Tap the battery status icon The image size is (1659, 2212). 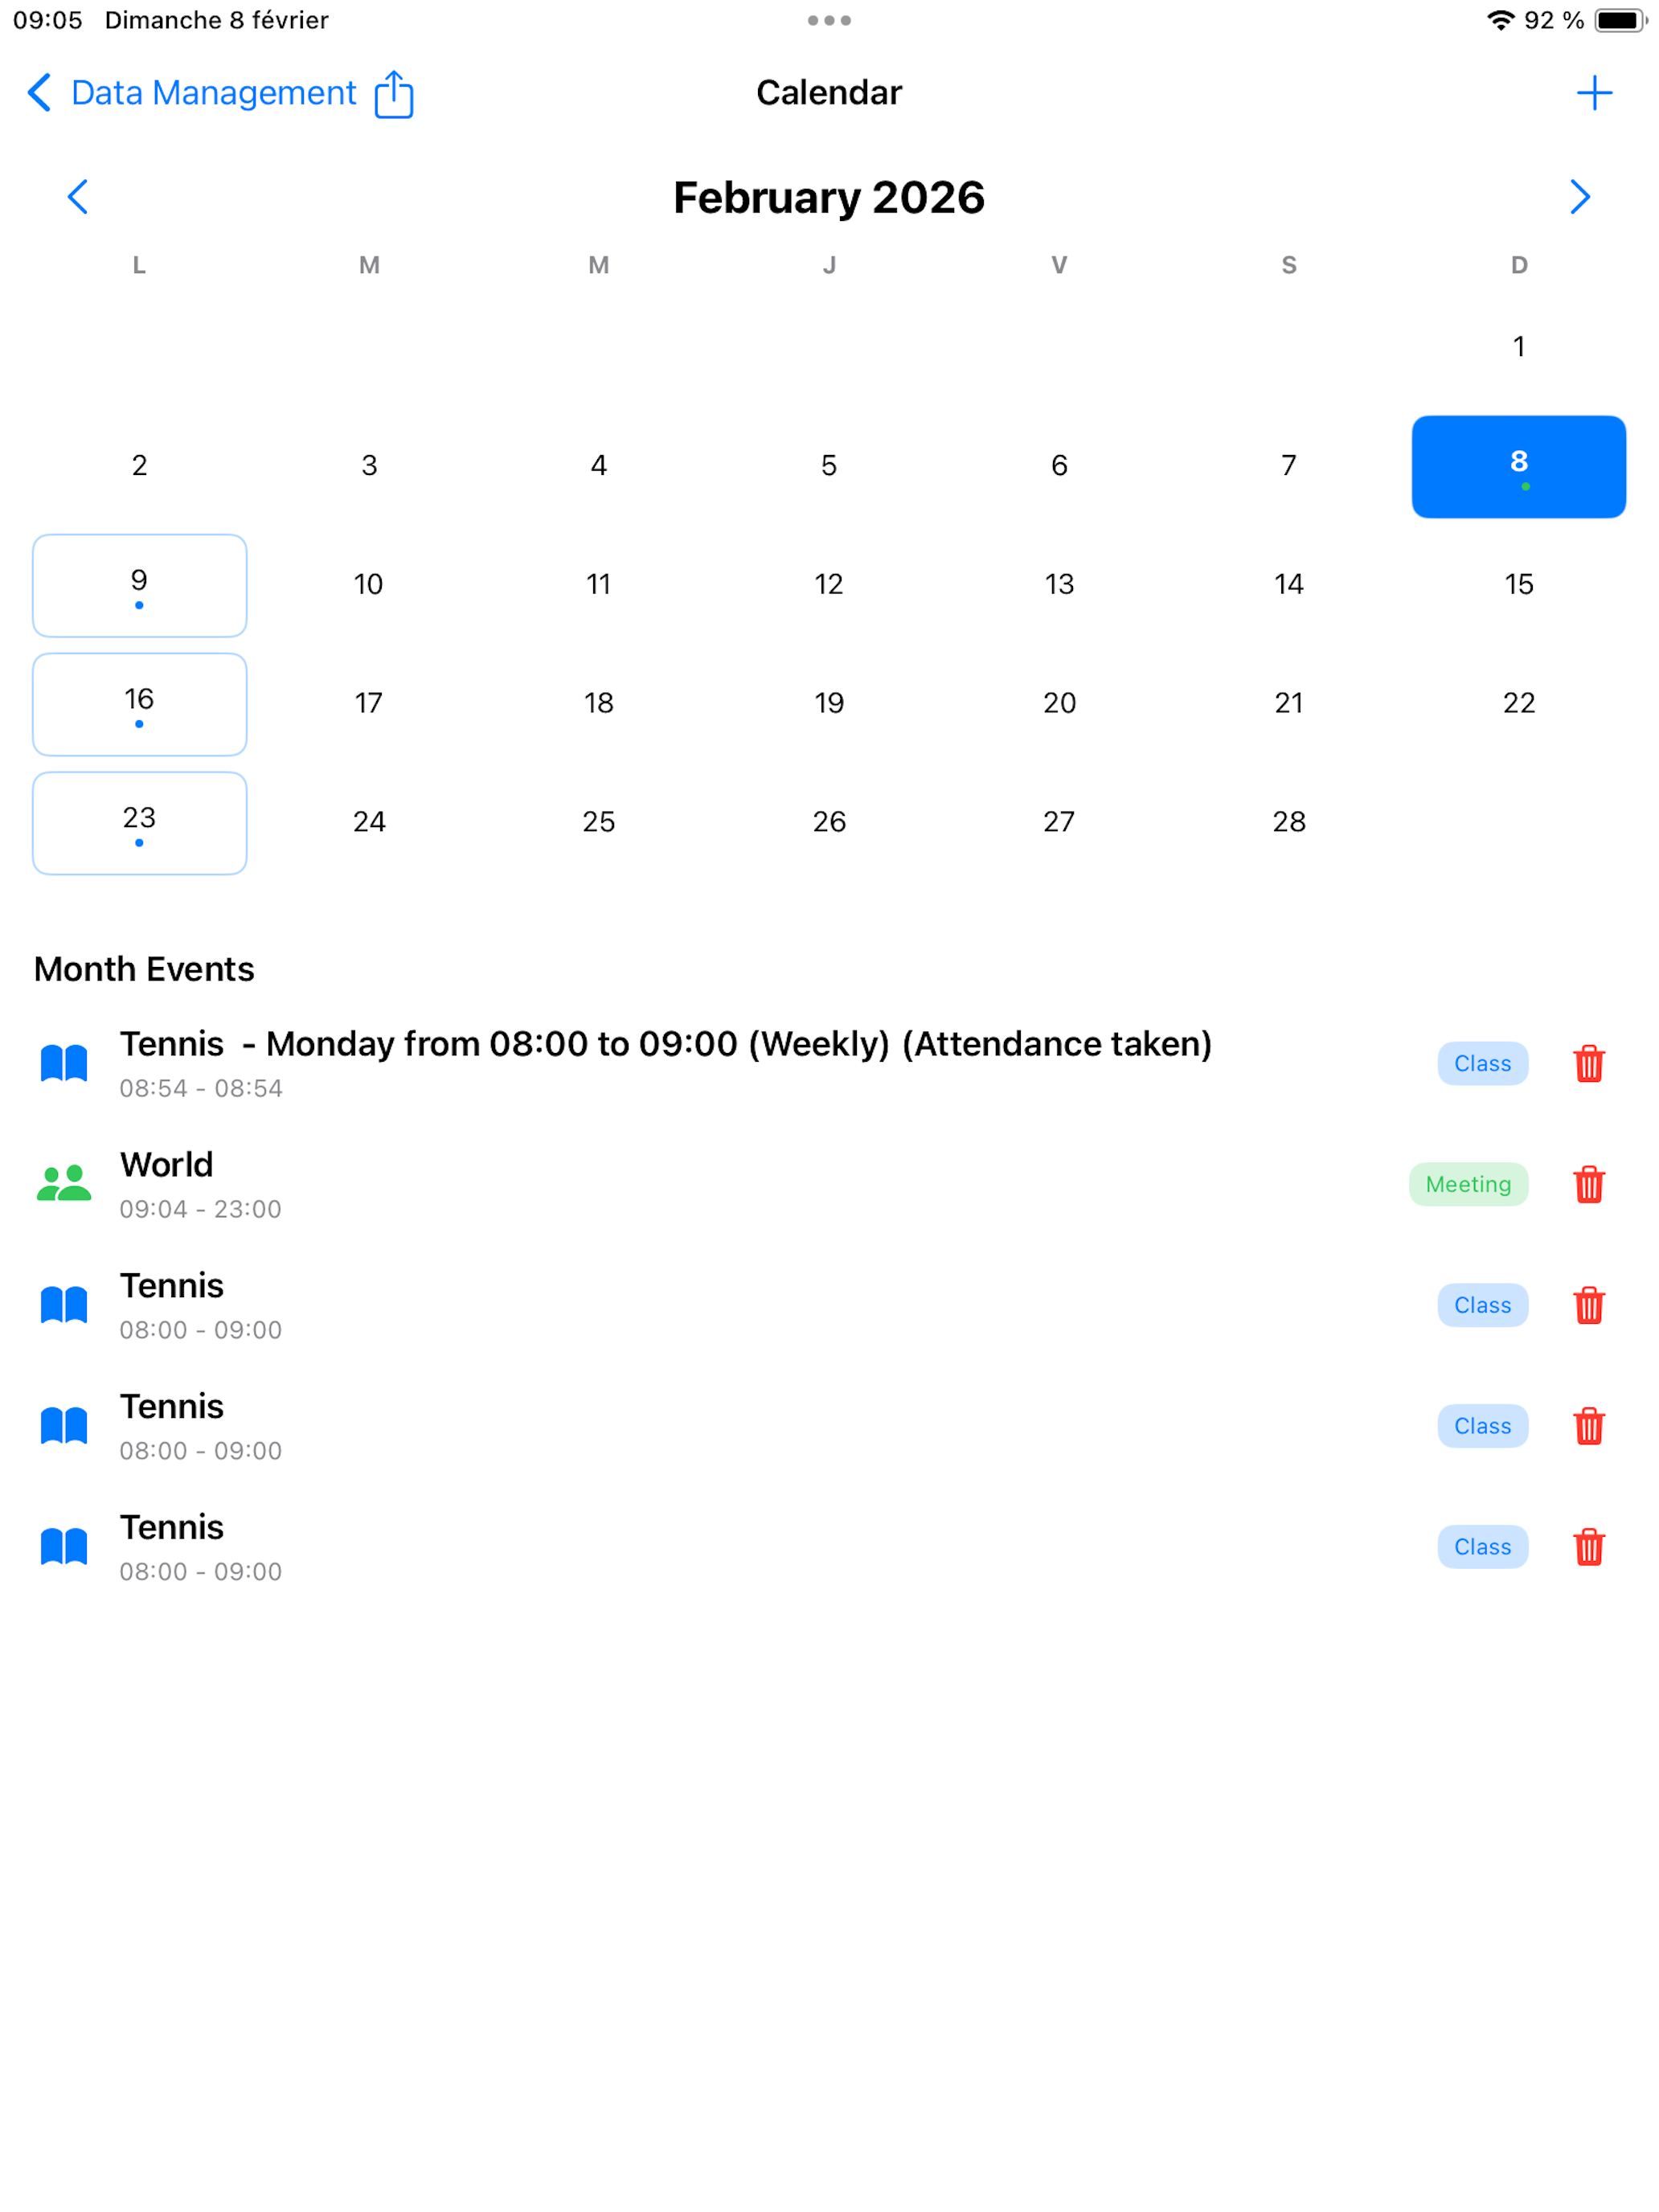coord(1620,20)
